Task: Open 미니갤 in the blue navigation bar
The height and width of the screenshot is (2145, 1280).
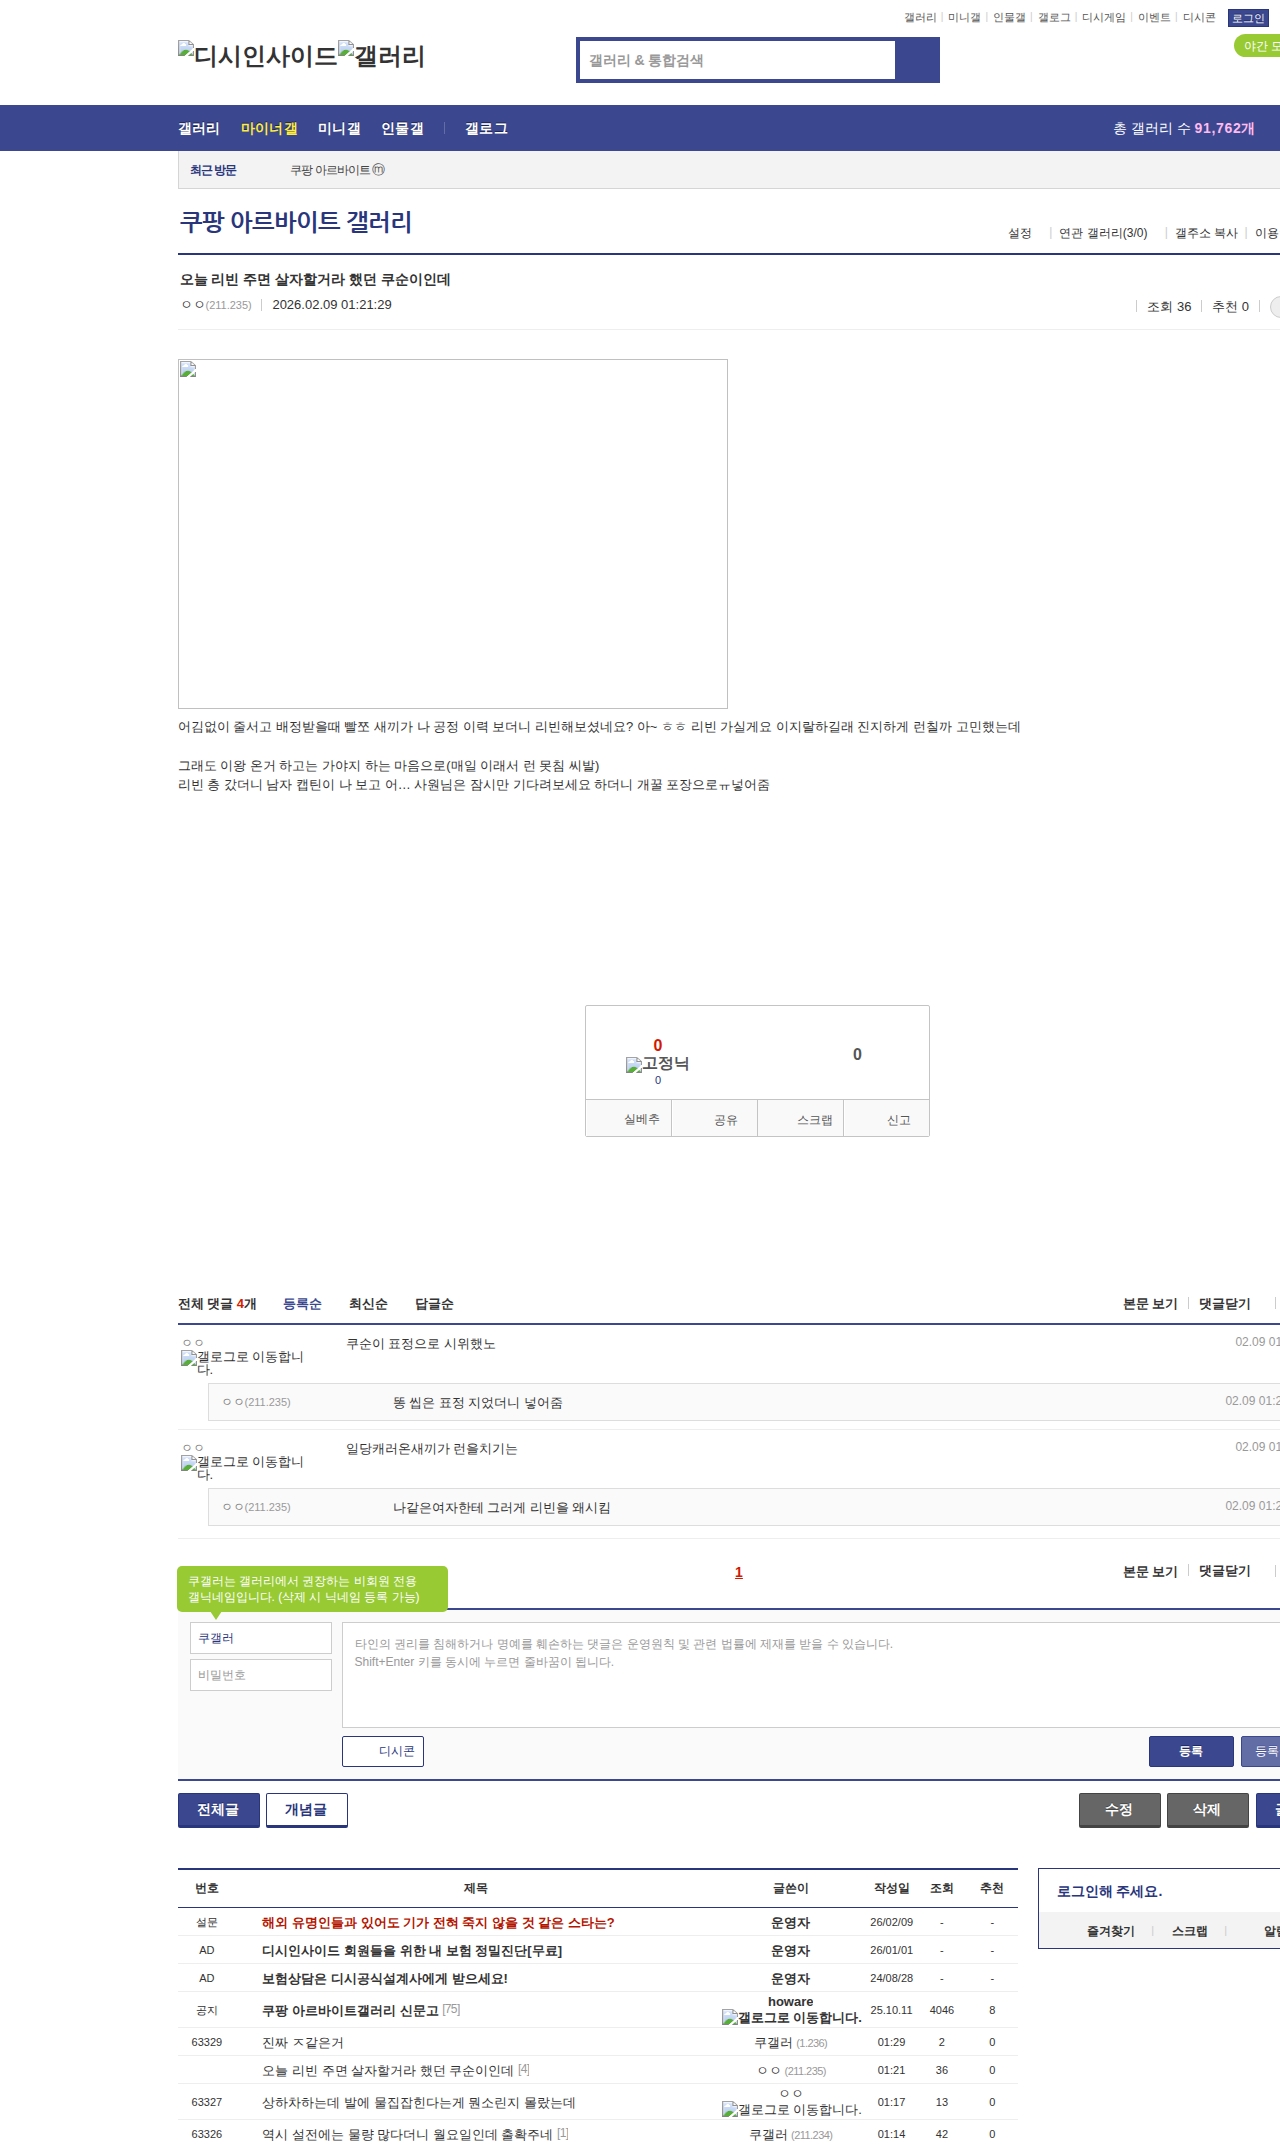Action: [339, 129]
